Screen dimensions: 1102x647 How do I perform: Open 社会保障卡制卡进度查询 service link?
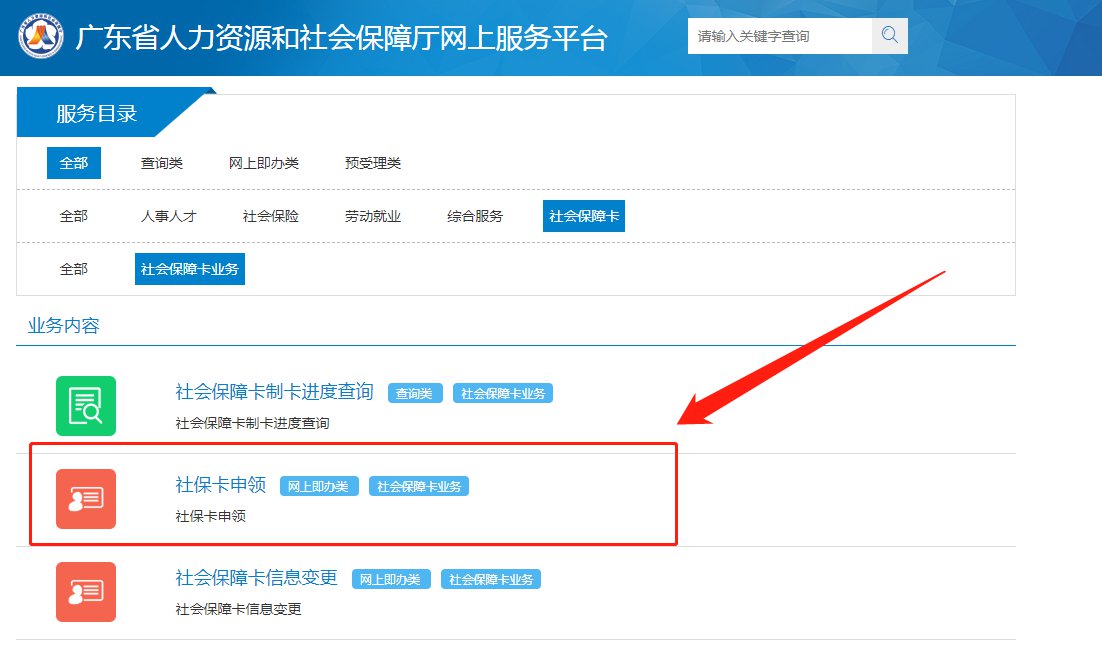tap(274, 392)
